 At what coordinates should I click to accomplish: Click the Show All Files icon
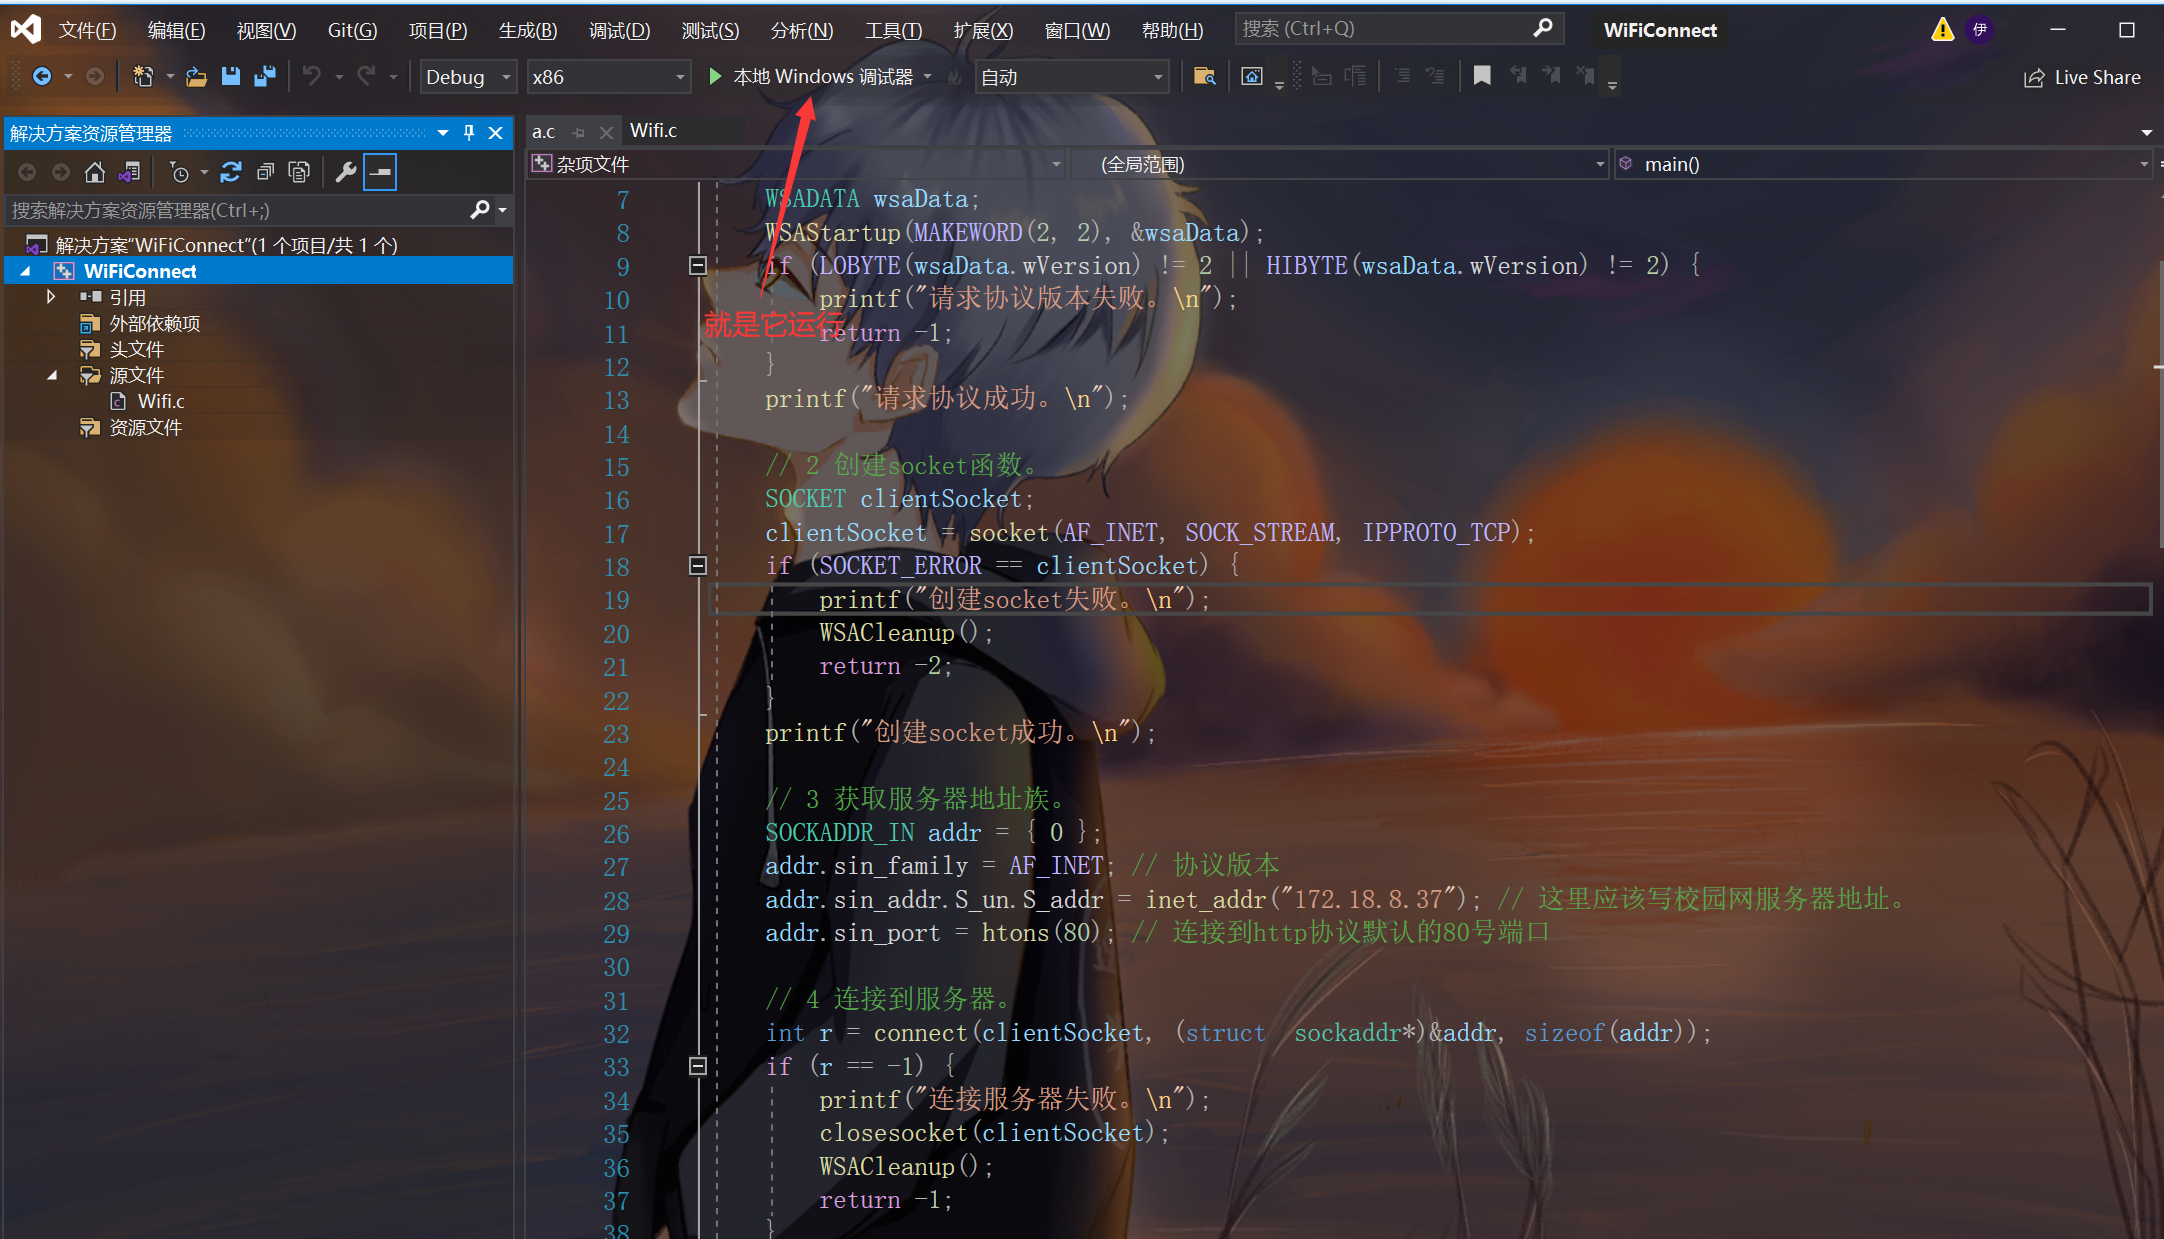[x=299, y=172]
